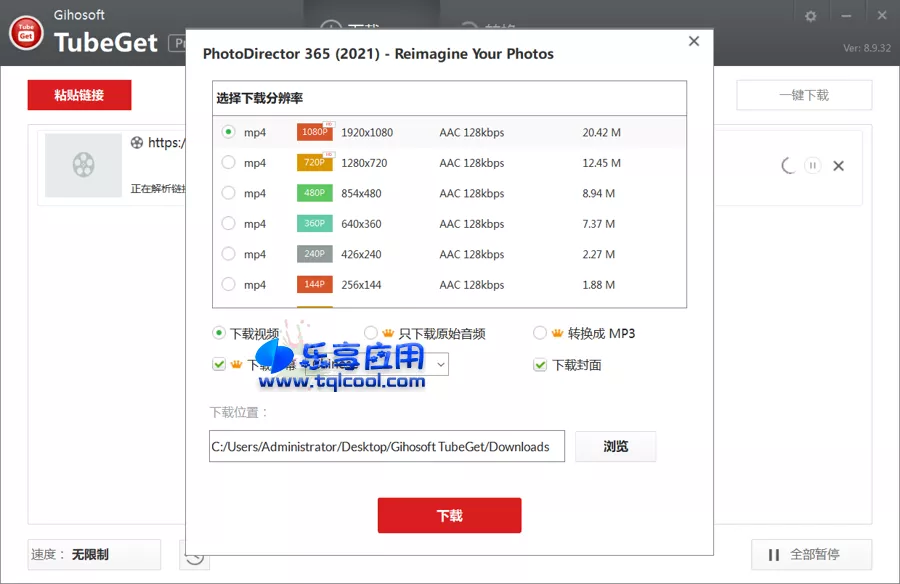This screenshot has width=900, height=584.
Task: Click the globe icon beside the video URL
Action: pos(138,143)
